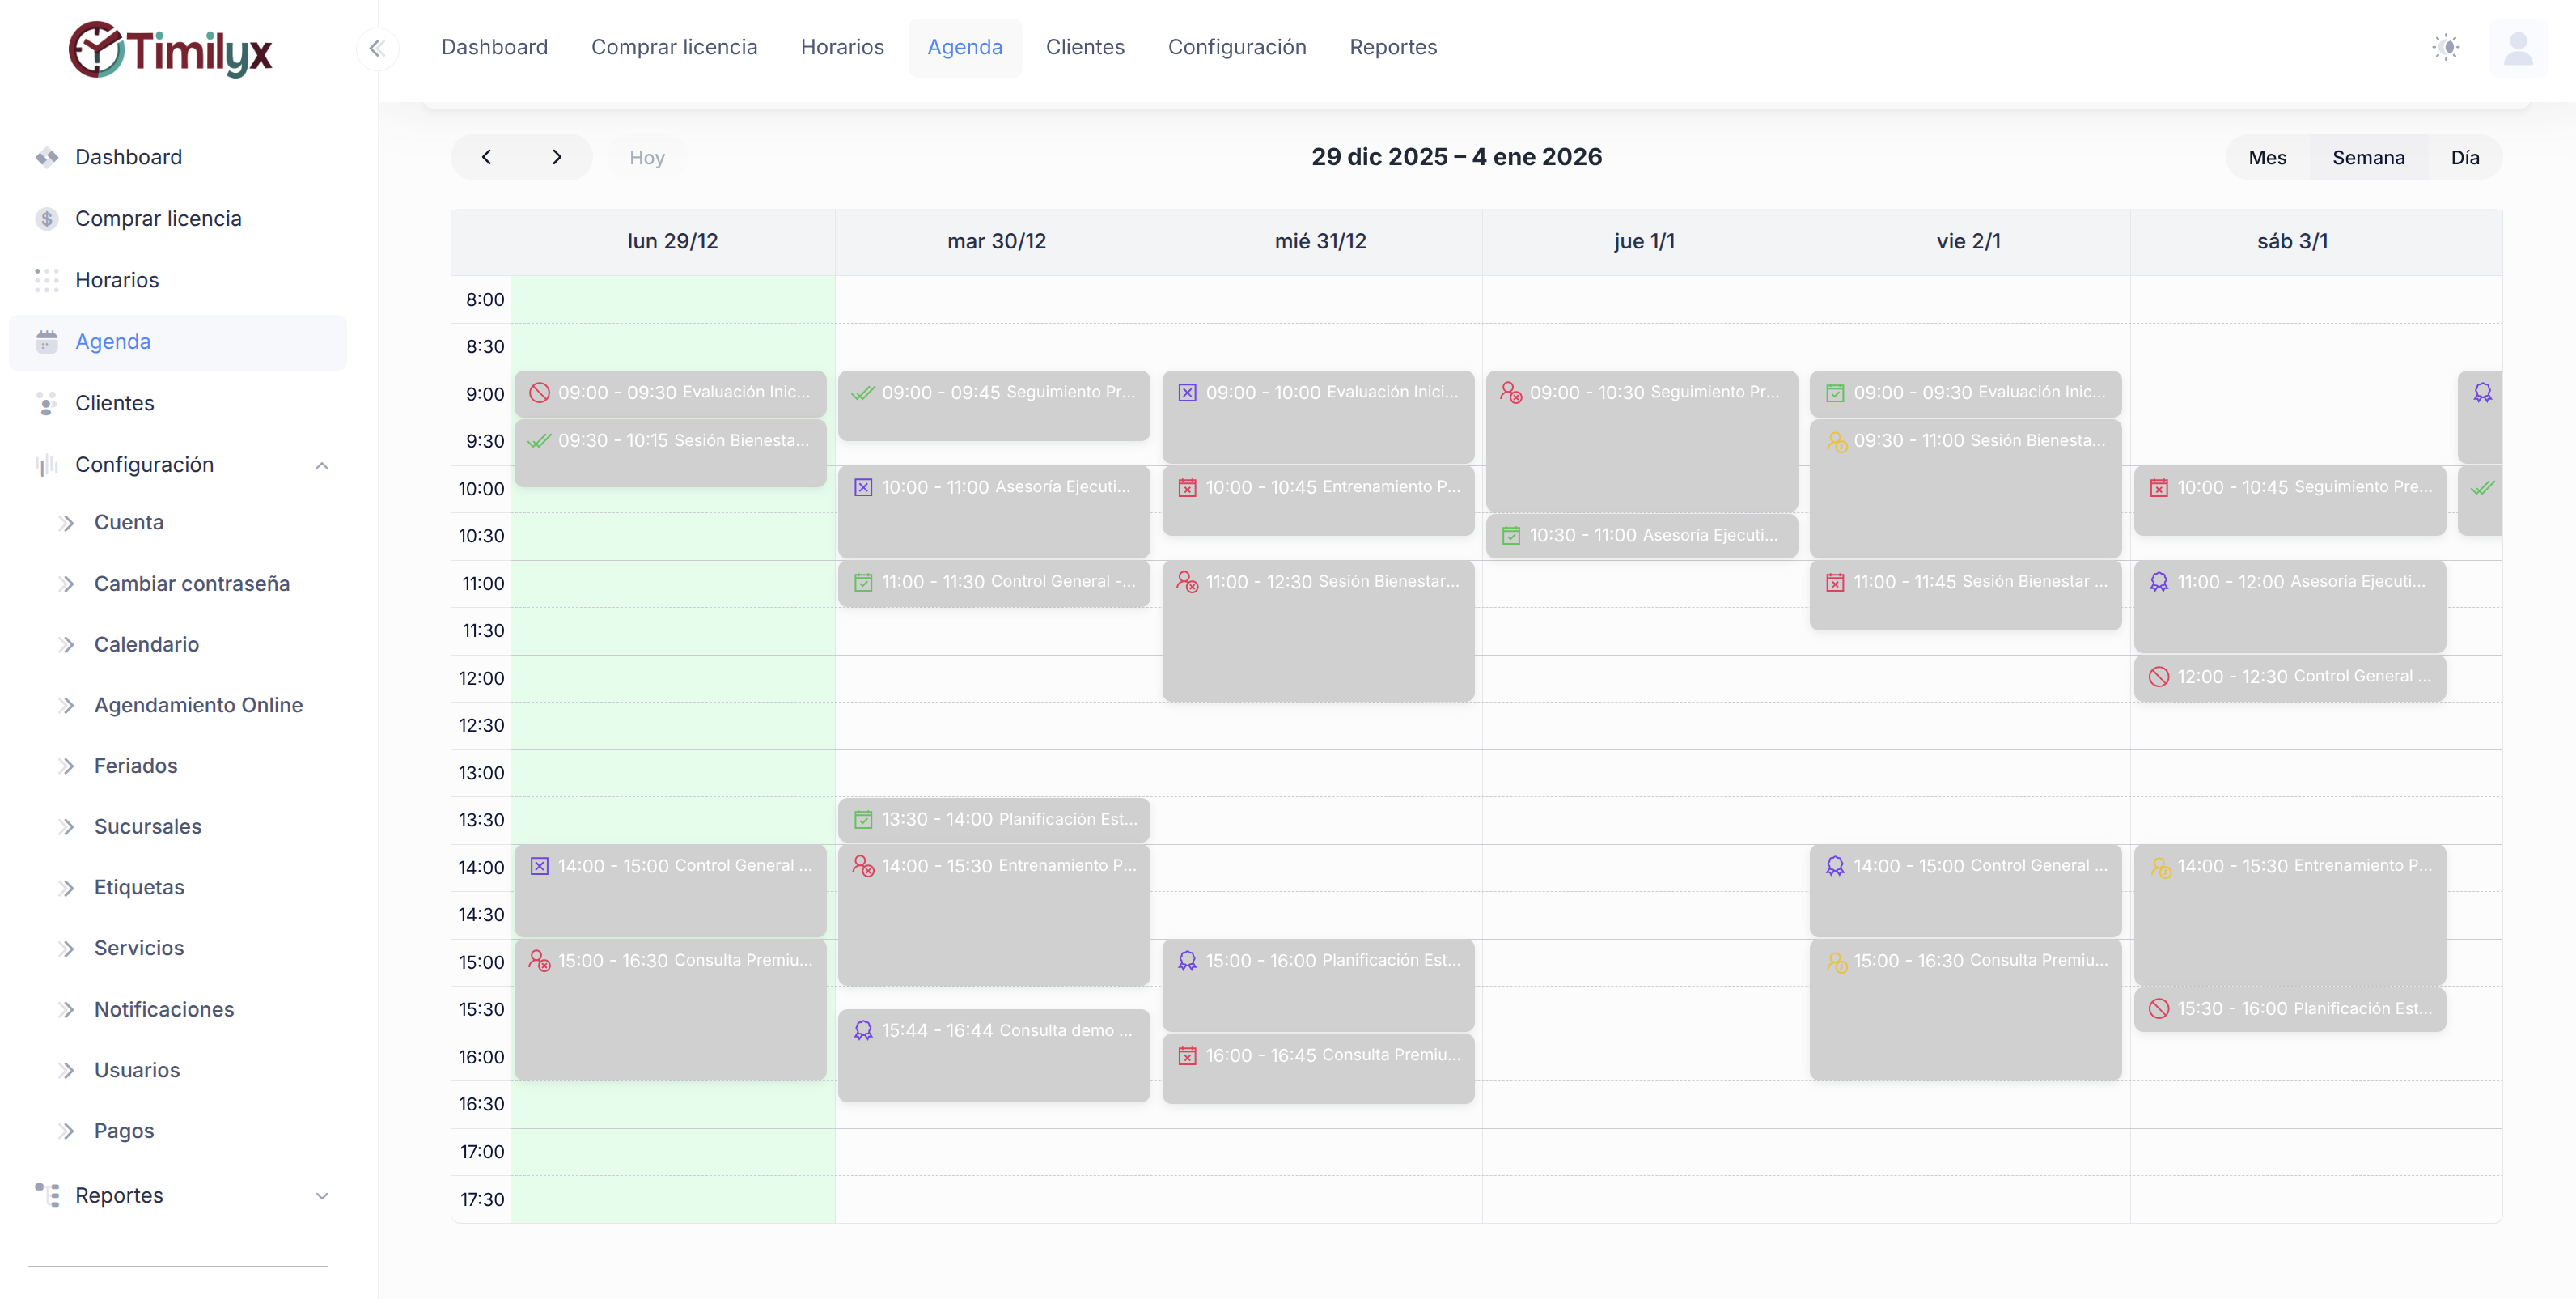2576x1299 pixels.
Task: Expand the Agendamiento Online submenu item
Action: click(198, 705)
